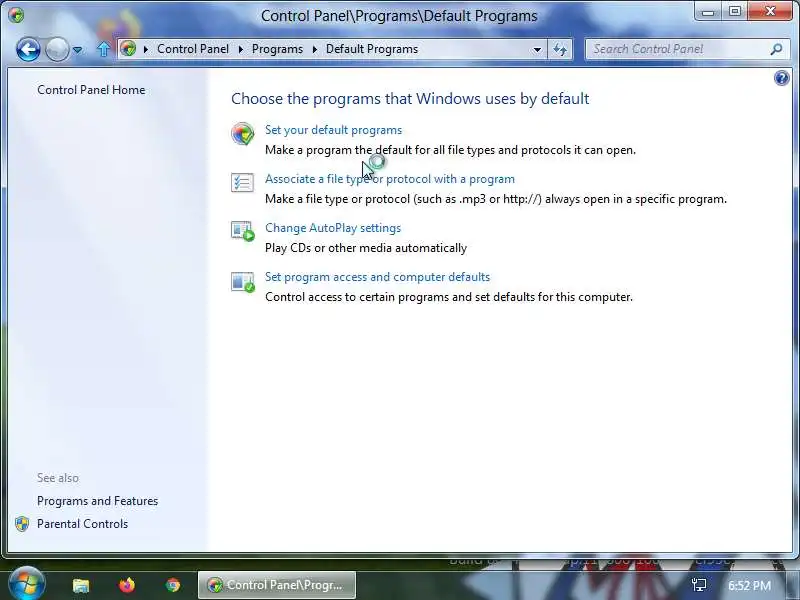Launch Firefox from the taskbar
The image size is (800, 600).
tap(127, 585)
